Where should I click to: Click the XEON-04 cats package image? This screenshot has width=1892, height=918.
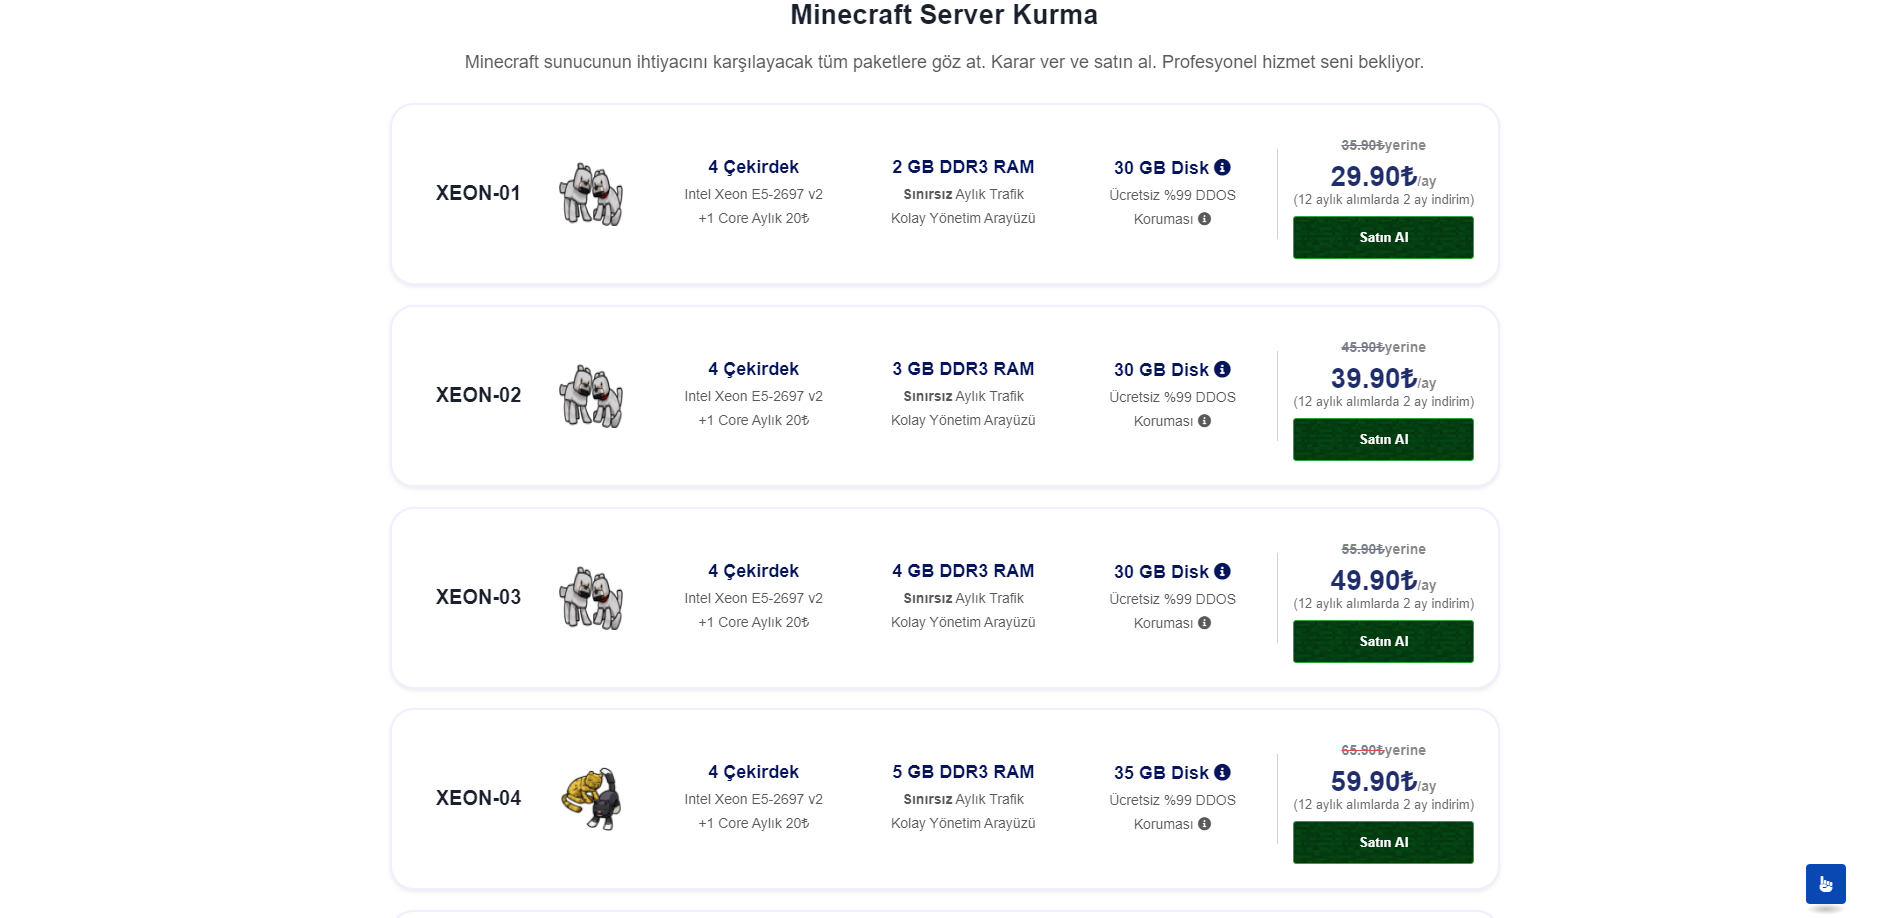pos(591,799)
